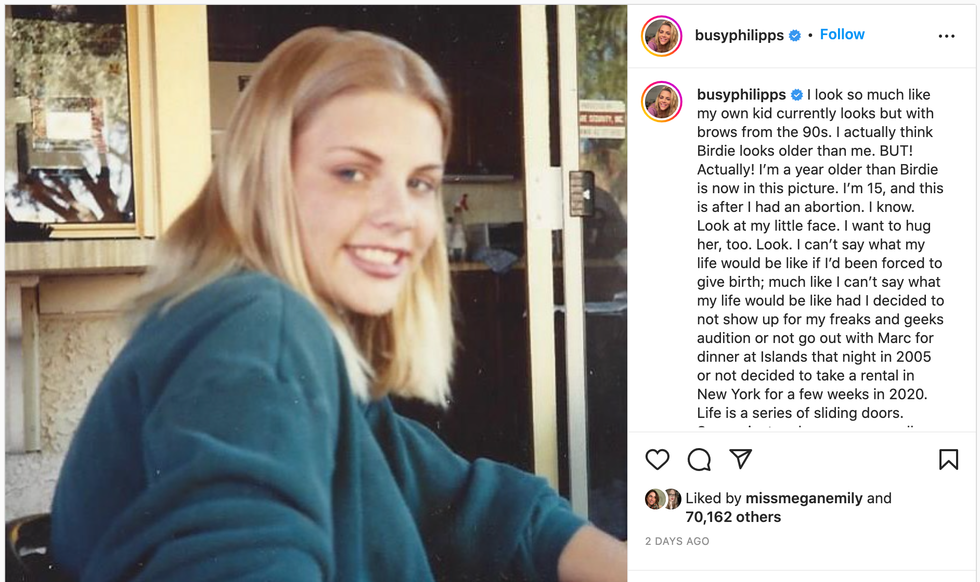The height and width of the screenshot is (582, 980).
Task: View the list of 70,162 others who liked
Action: (x=733, y=517)
